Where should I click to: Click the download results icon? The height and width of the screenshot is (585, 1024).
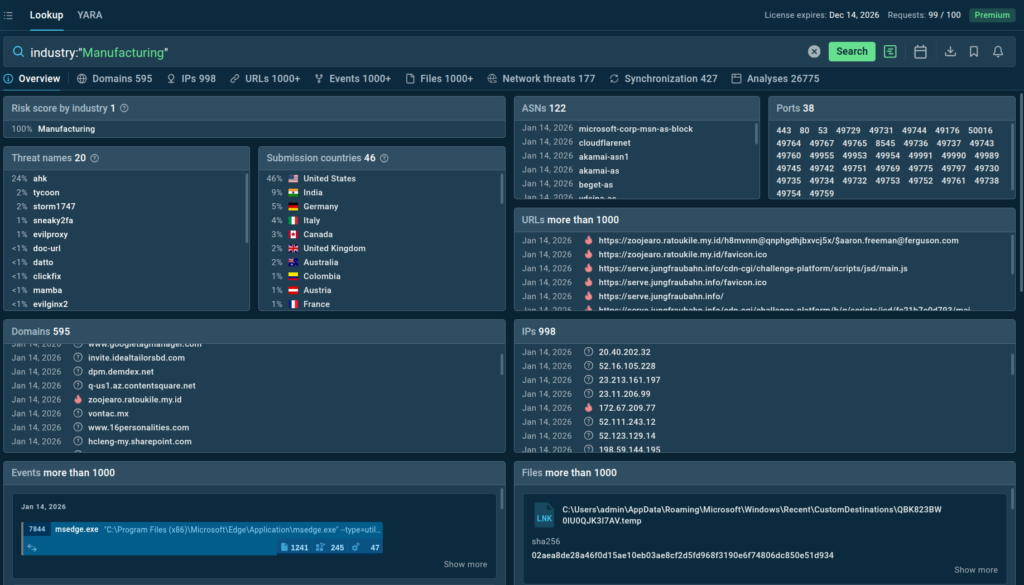(x=950, y=51)
